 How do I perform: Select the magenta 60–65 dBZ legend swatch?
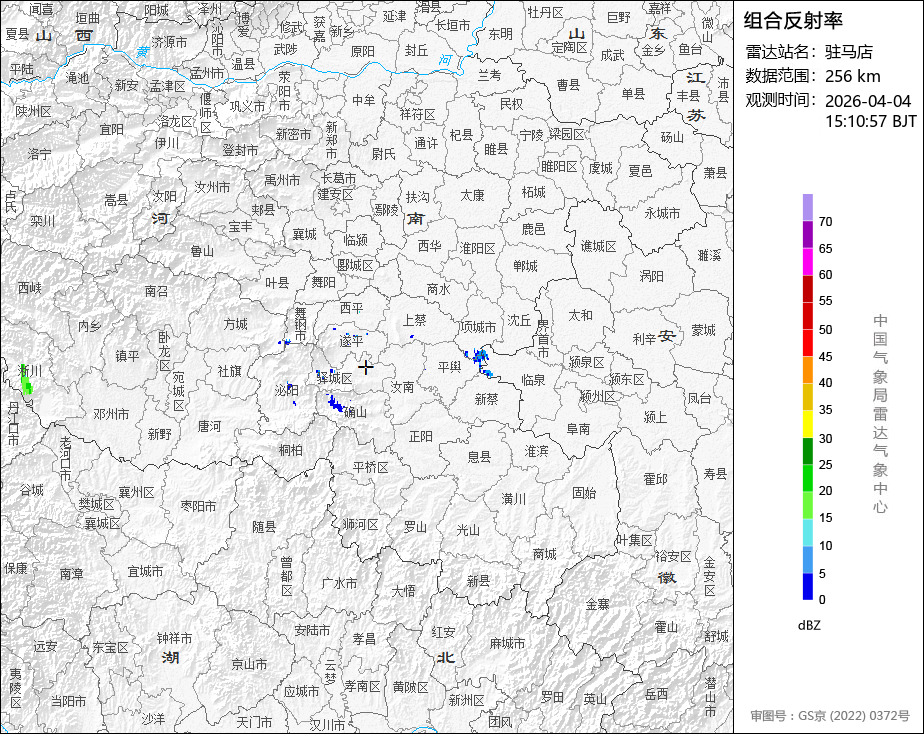click(x=807, y=262)
